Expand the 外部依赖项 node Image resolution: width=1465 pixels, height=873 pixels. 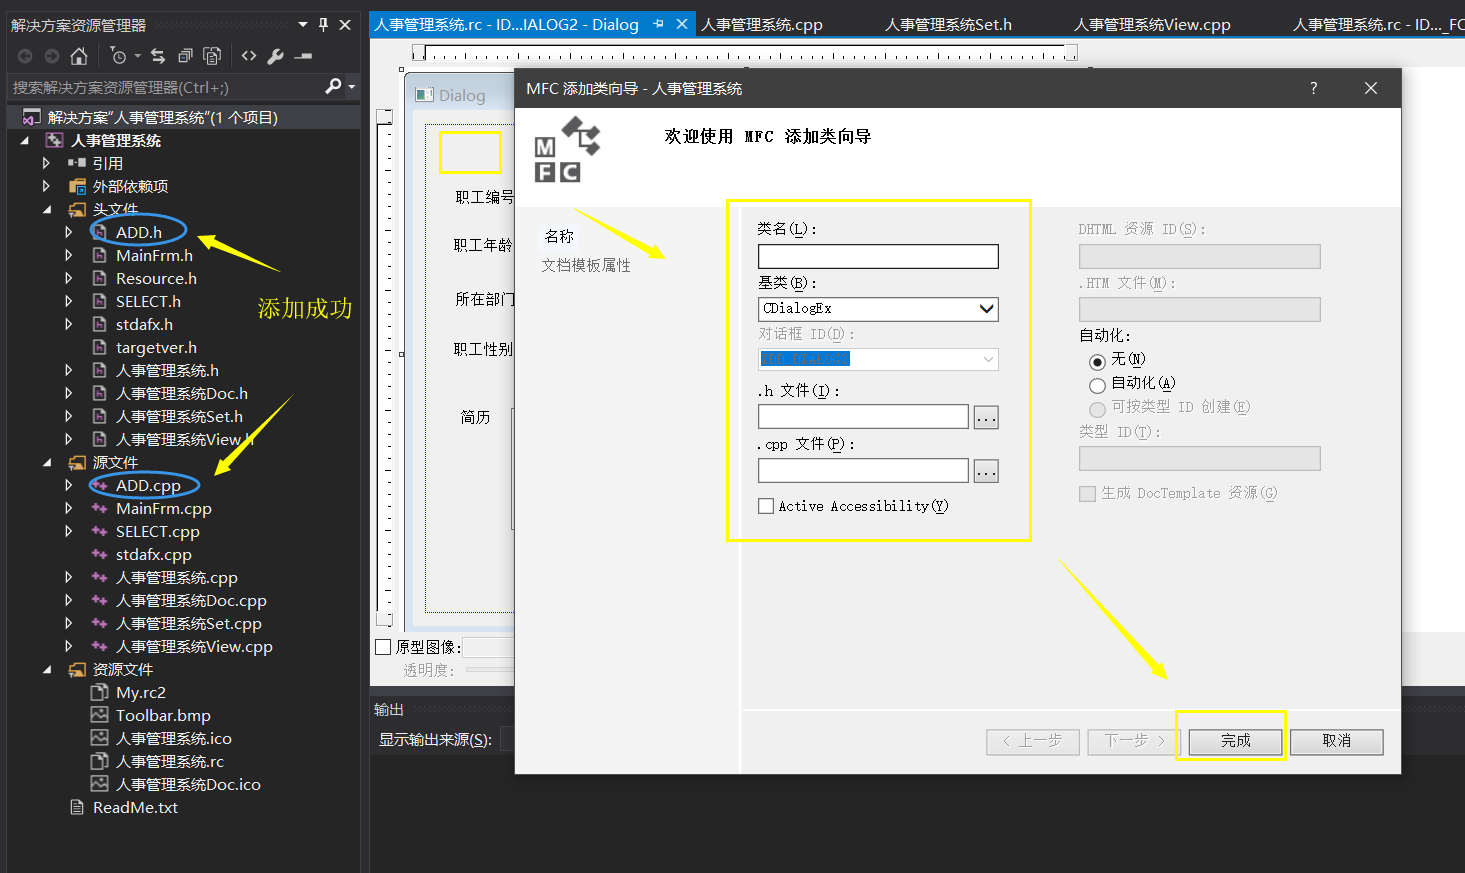click(x=46, y=186)
